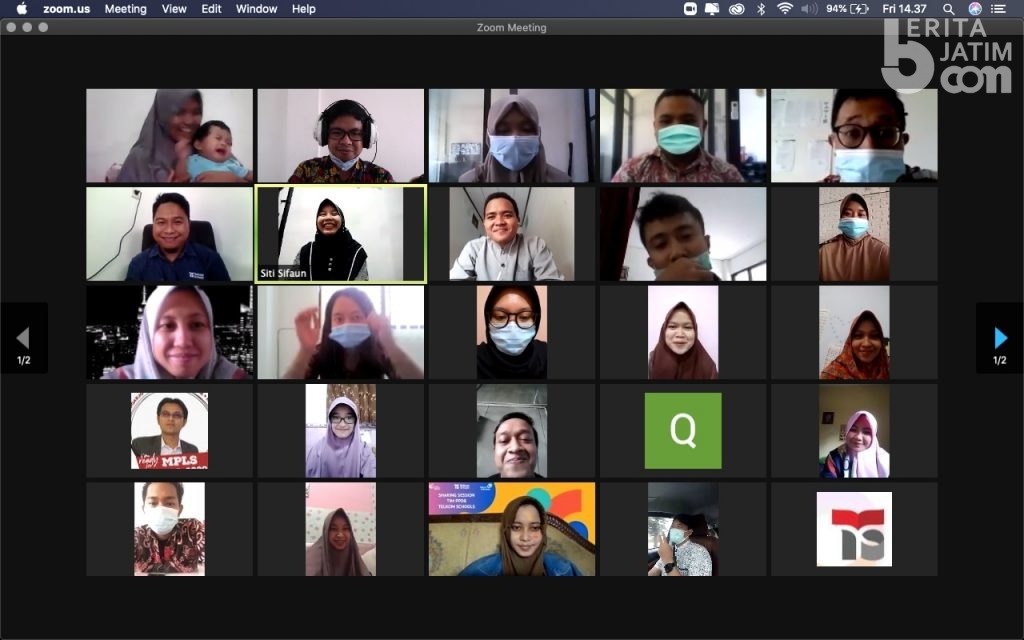Select the masked man in red batik, bottom row
Viewport: 1024px width, 640px height.
169,529
